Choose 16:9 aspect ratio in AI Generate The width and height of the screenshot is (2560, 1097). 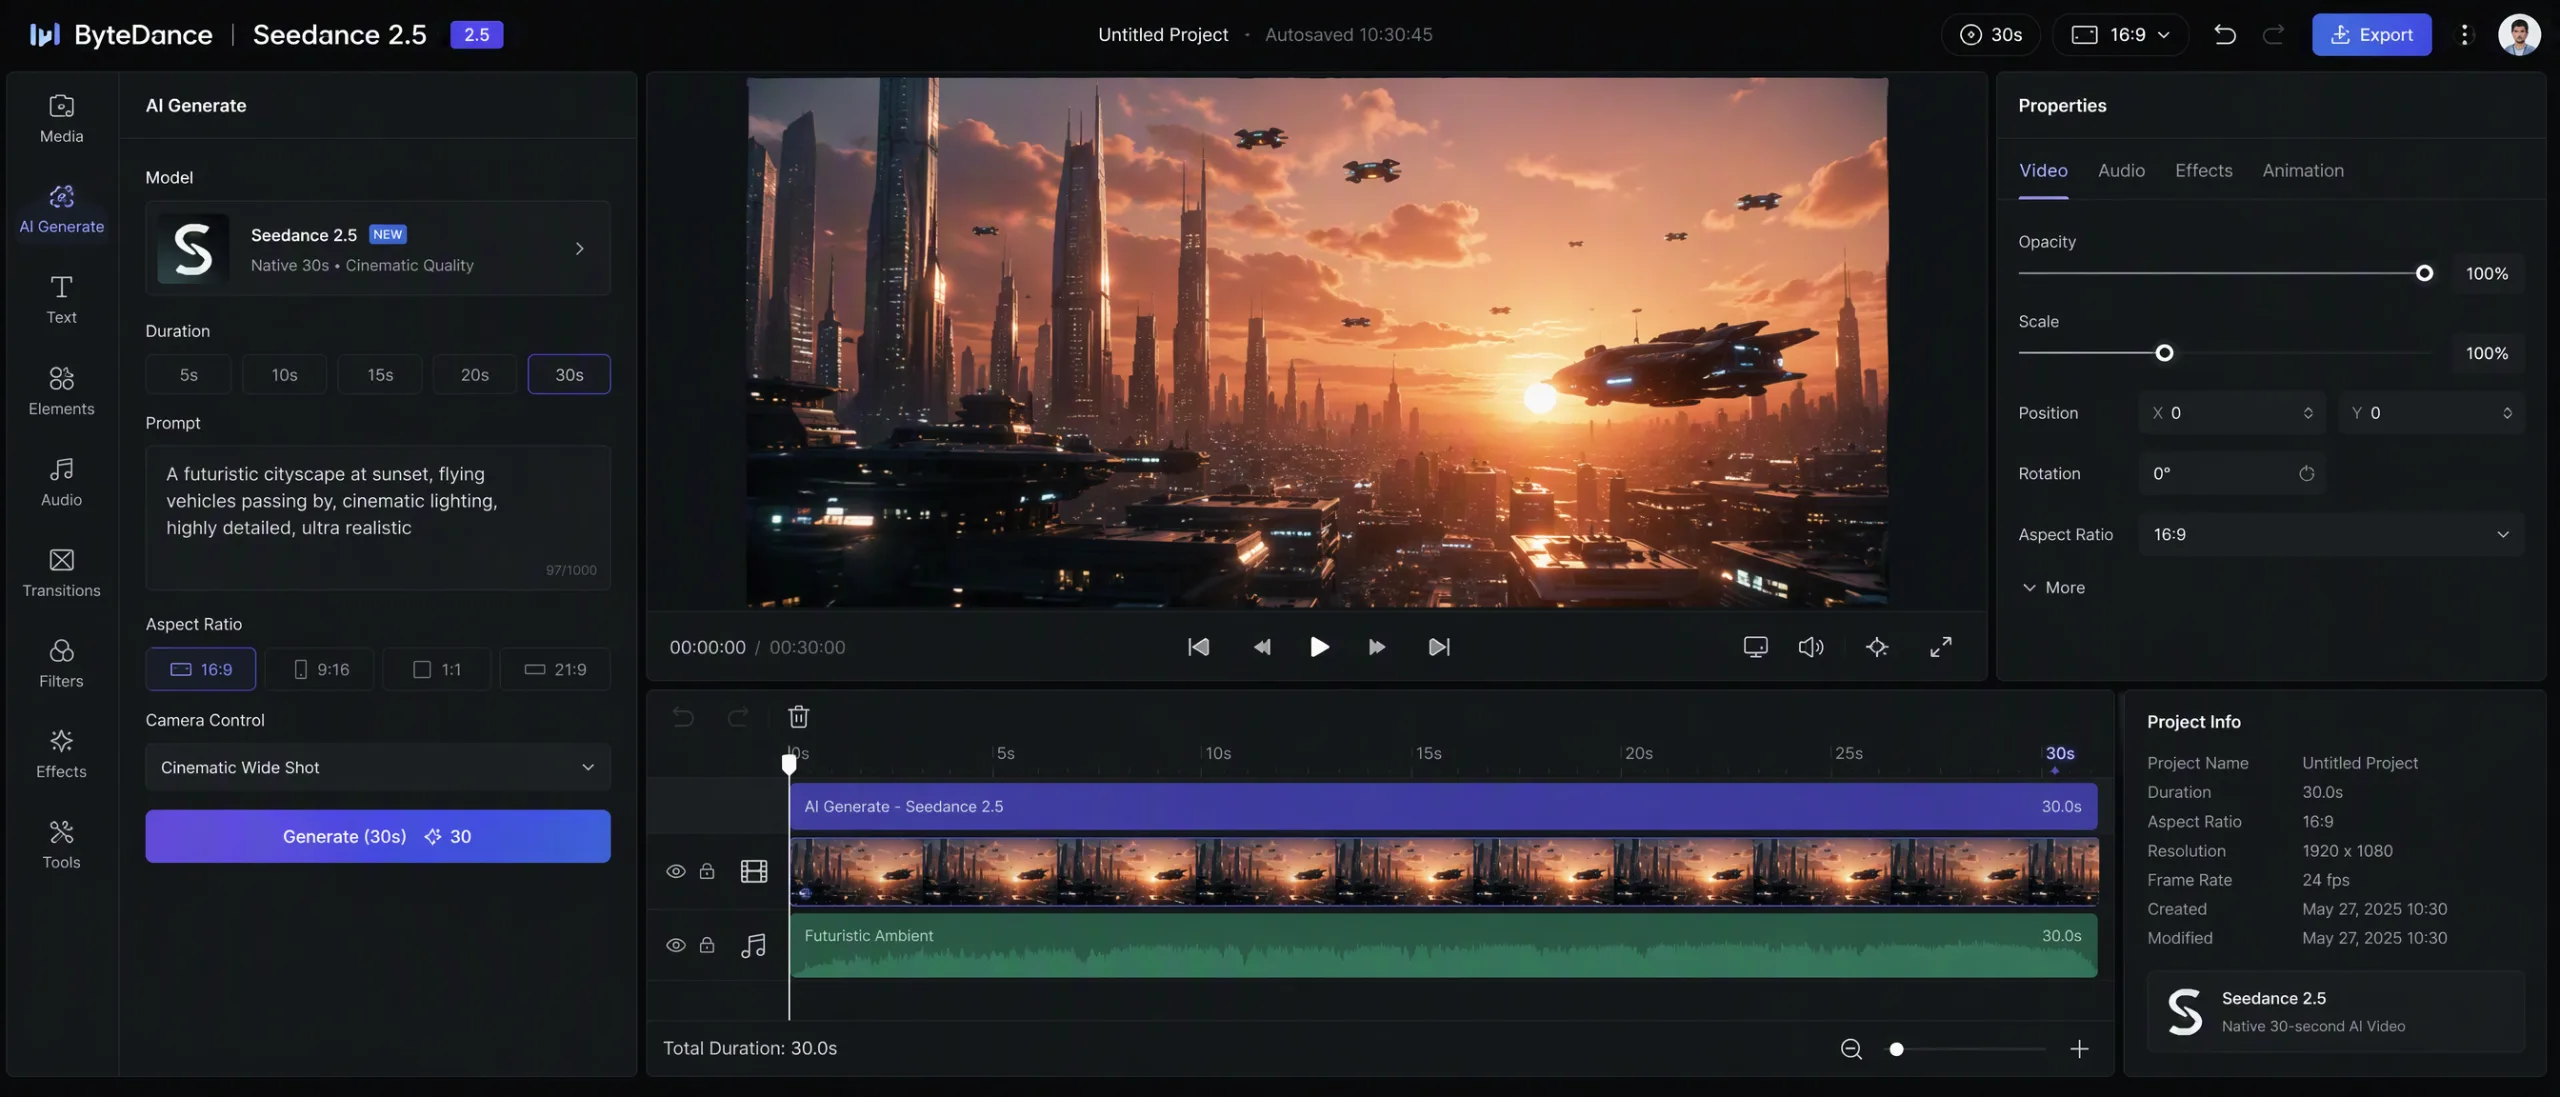point(201,670)
